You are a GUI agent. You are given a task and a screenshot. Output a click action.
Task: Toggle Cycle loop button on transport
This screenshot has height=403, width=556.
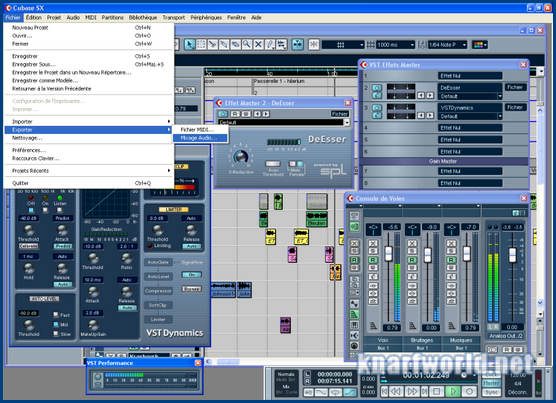(x=335, y=392)
